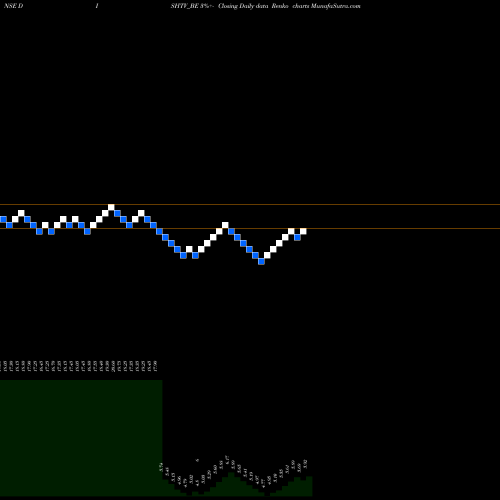The image size is (500, 500).
Task: Click the MunafaSutra.com label in the title
Action: pos(335,6)
